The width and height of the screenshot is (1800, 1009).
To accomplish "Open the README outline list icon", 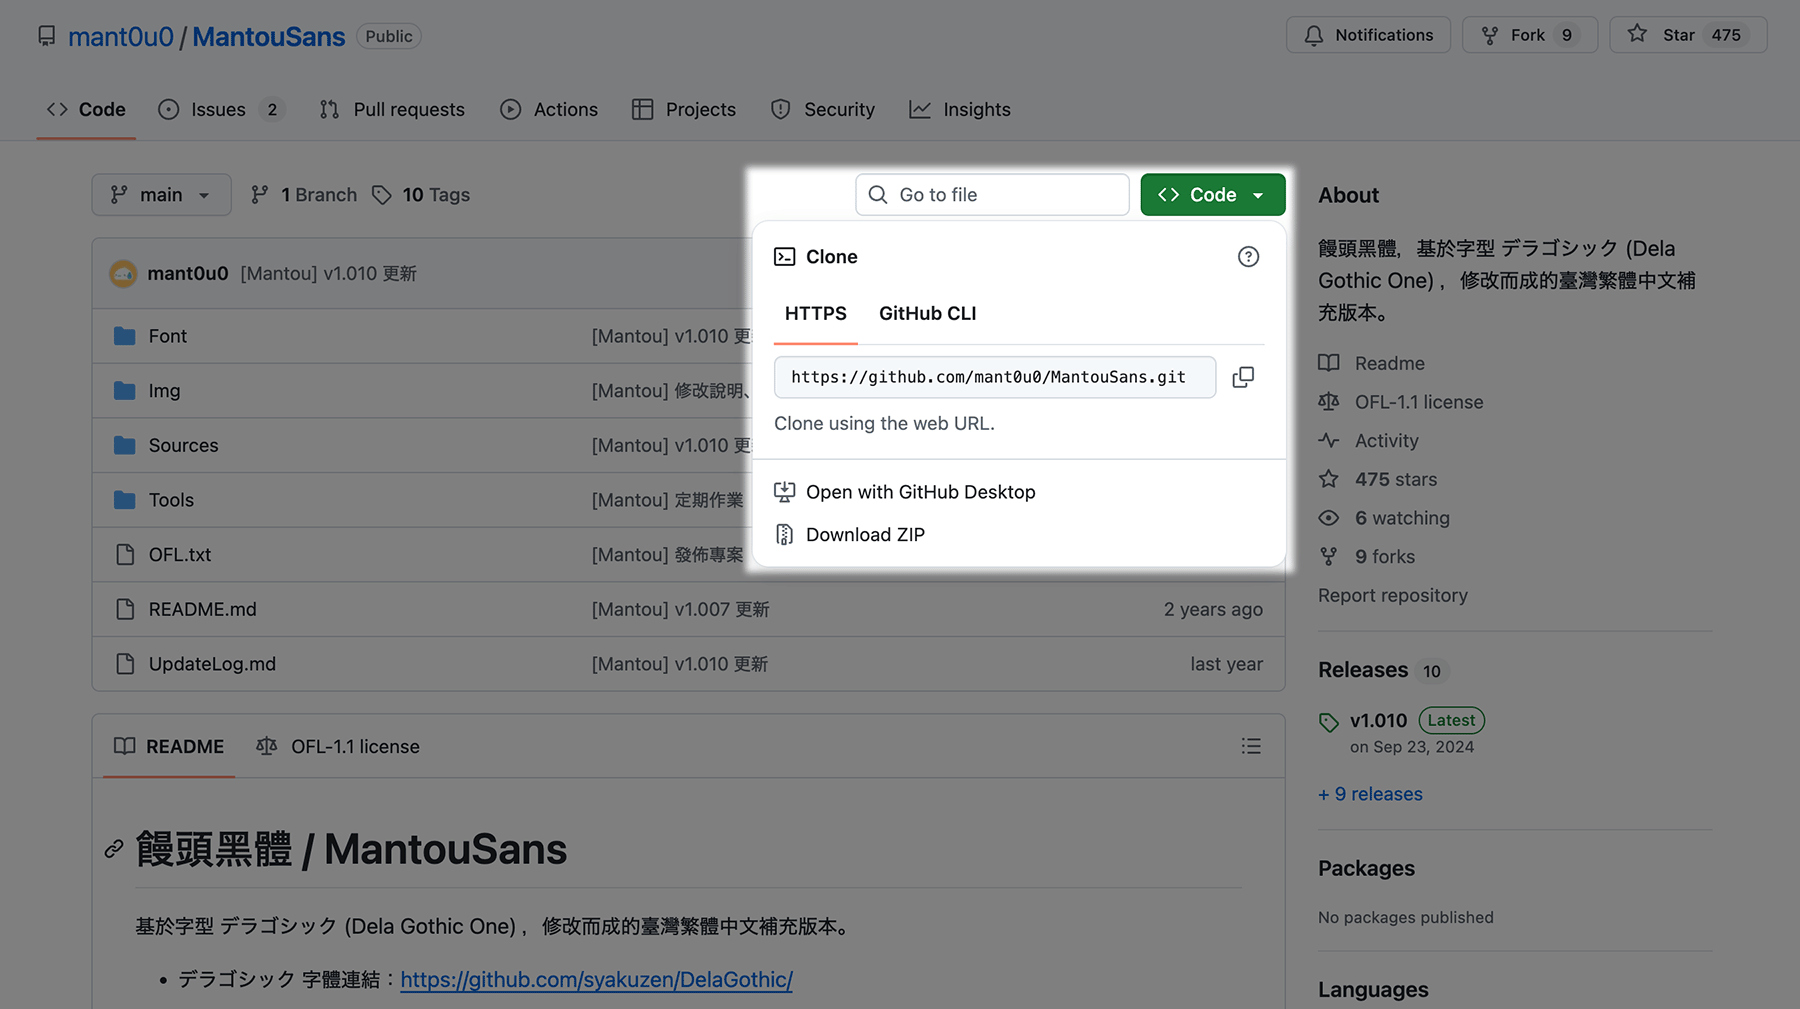I will (1250, 746).
